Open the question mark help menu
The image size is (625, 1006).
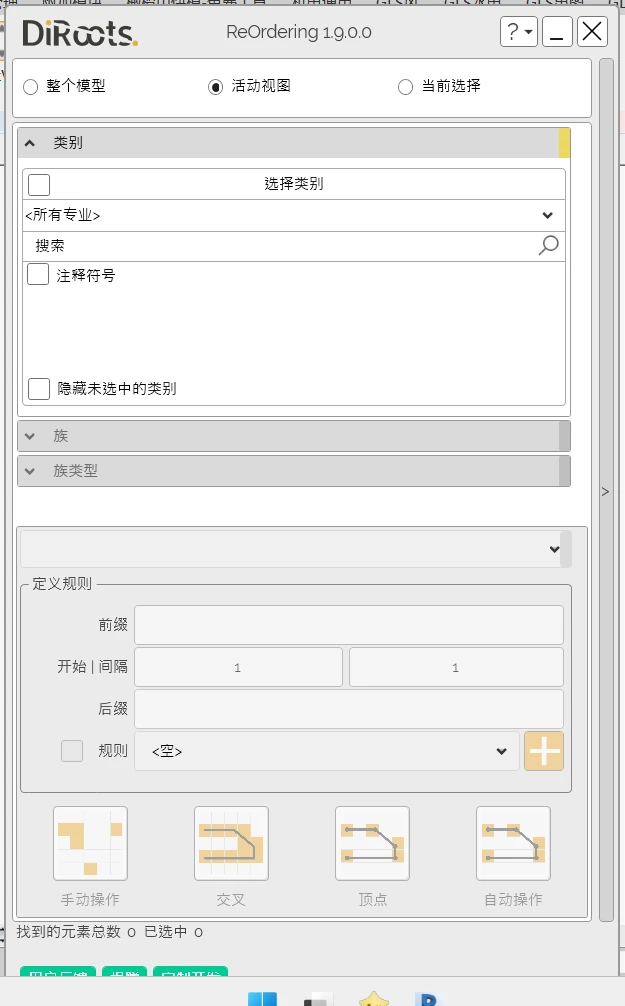(518, 32)
